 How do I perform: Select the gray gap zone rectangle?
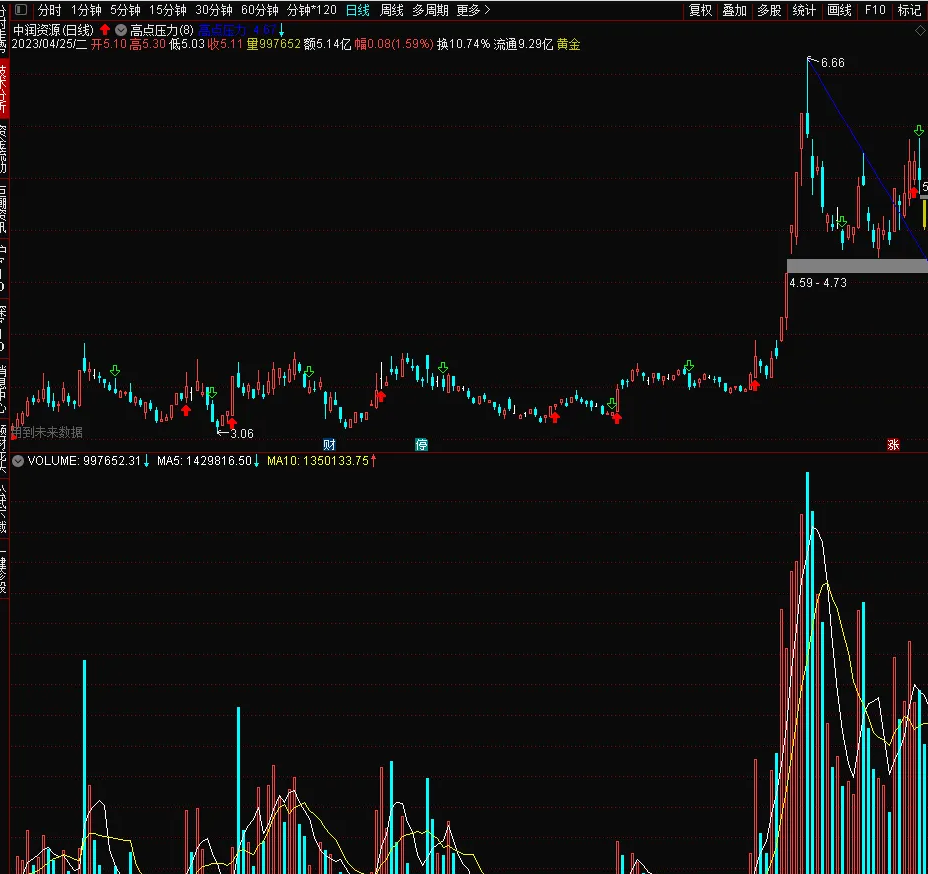pos(857,266)
